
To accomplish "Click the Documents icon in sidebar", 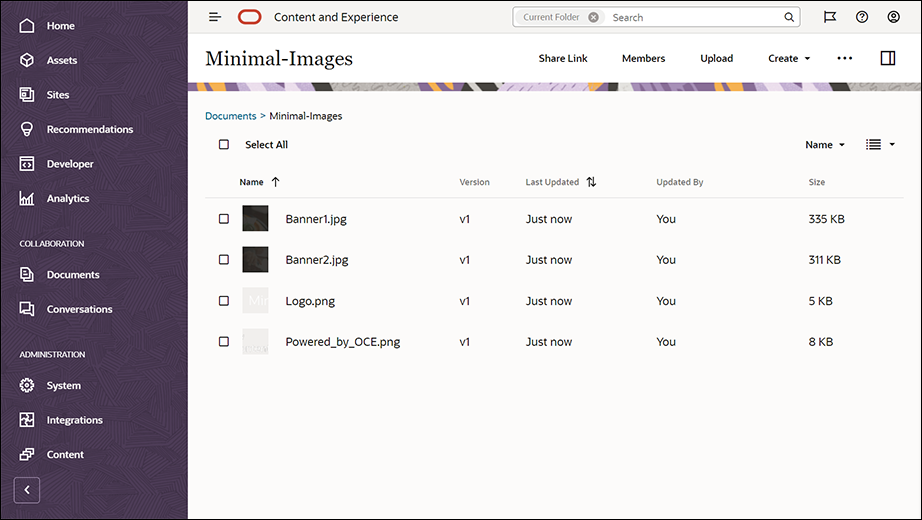I will (26, 274).
